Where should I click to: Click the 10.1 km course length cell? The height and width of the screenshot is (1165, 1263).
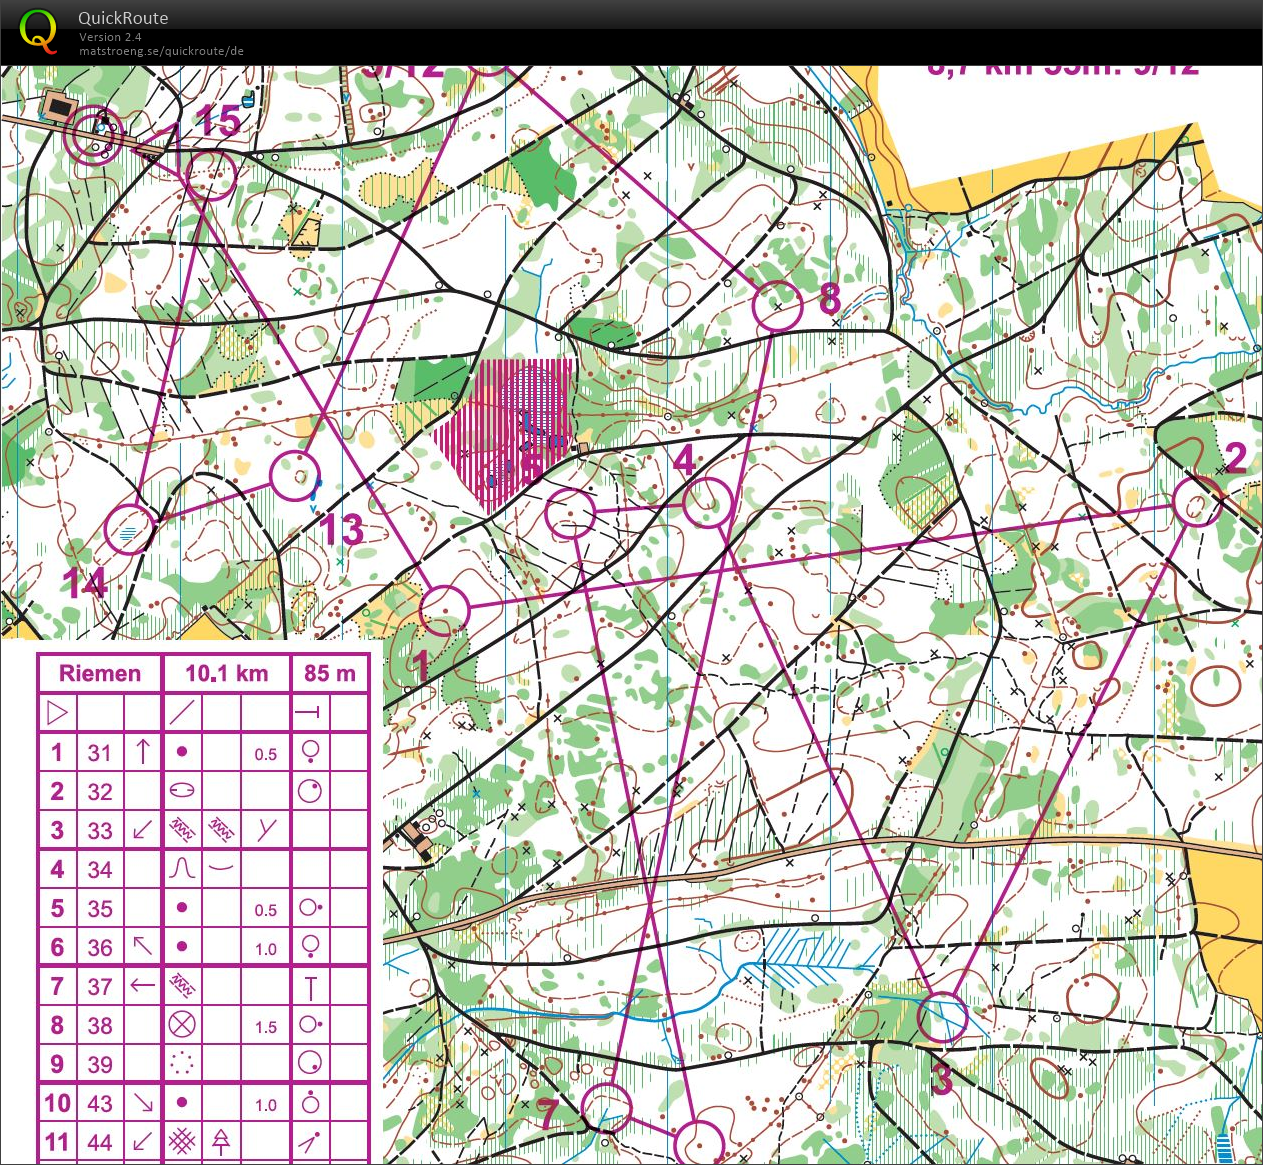coord(226,673)
